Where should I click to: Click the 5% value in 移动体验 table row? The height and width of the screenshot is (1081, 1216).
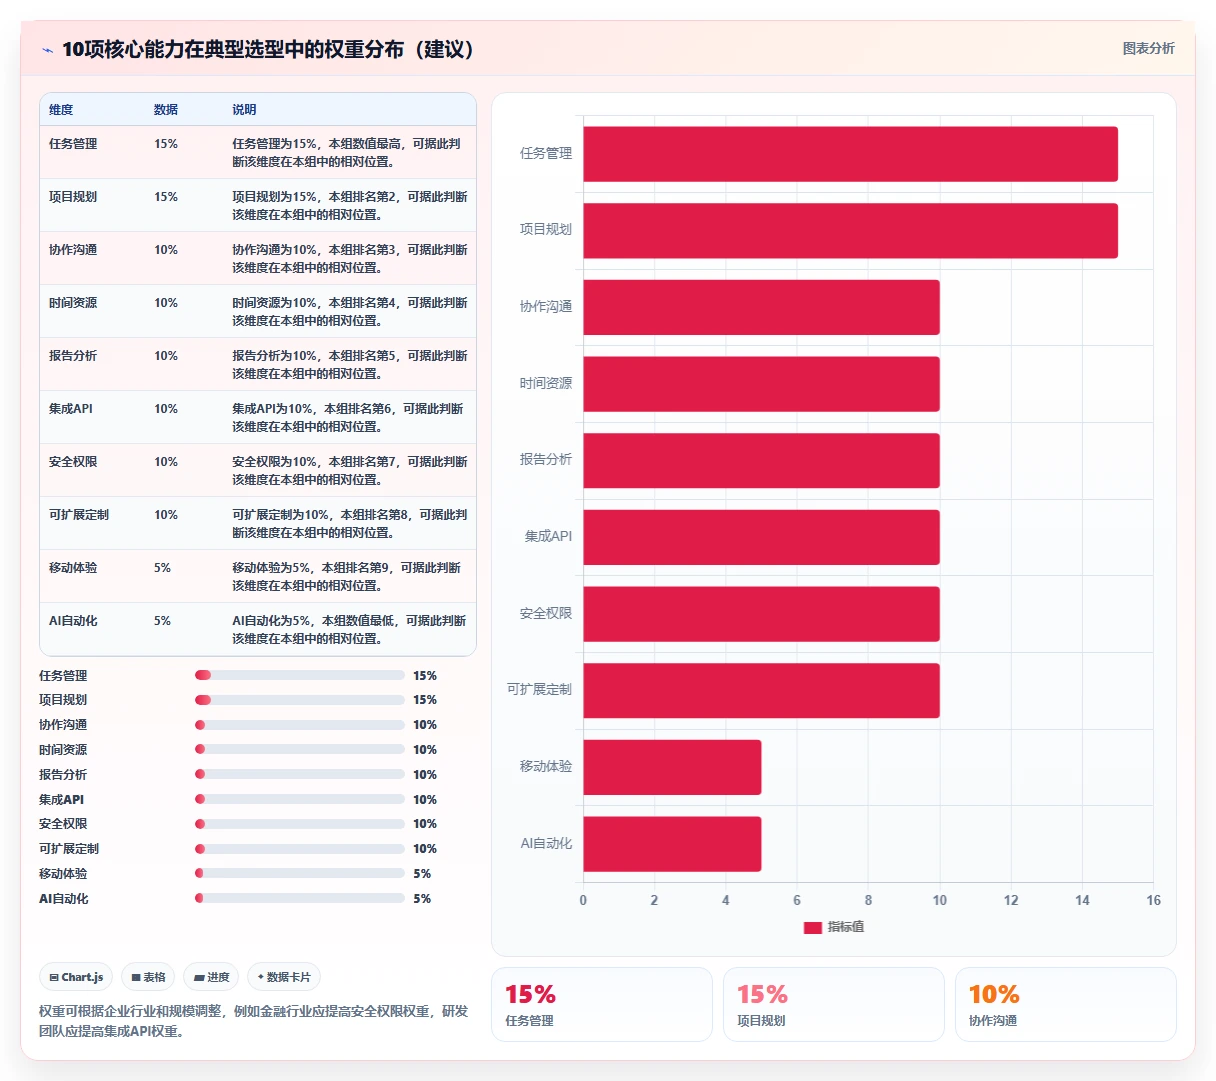click(162, 568)
